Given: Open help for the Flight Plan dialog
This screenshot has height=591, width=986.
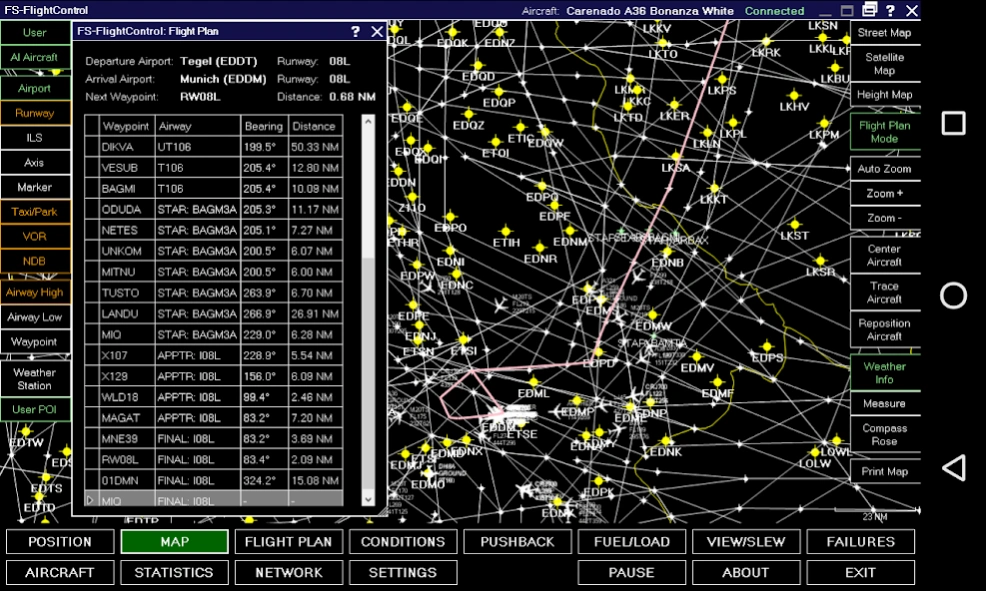Looking at the screenshot, I should pos(355,32).
